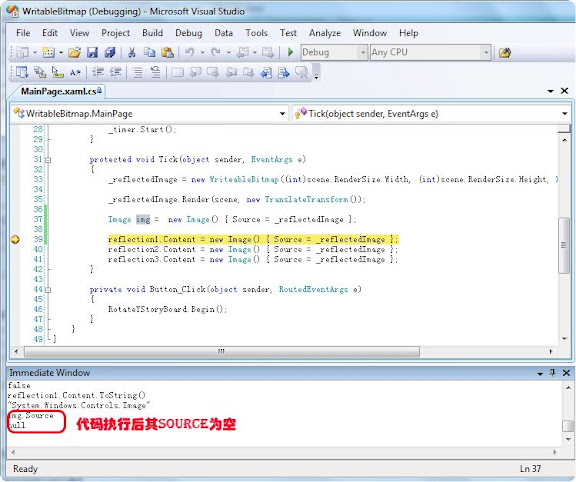
Task: Close the MainPage.xaml.cs document
Action: pyautogui.click(x=565, y=91)
